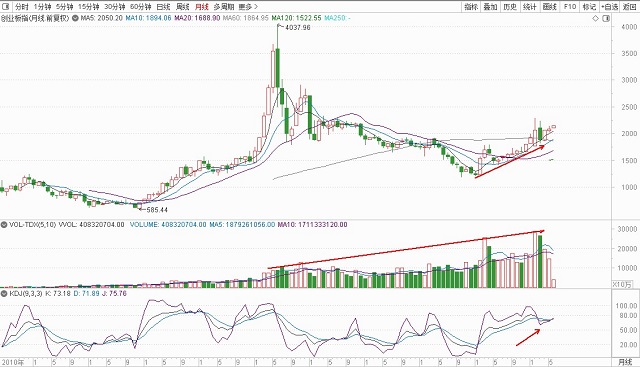Click the diamond marker icon above the chart
This screenshot has height=367, width=640.
pyautogui.click(x=596, y=18)
